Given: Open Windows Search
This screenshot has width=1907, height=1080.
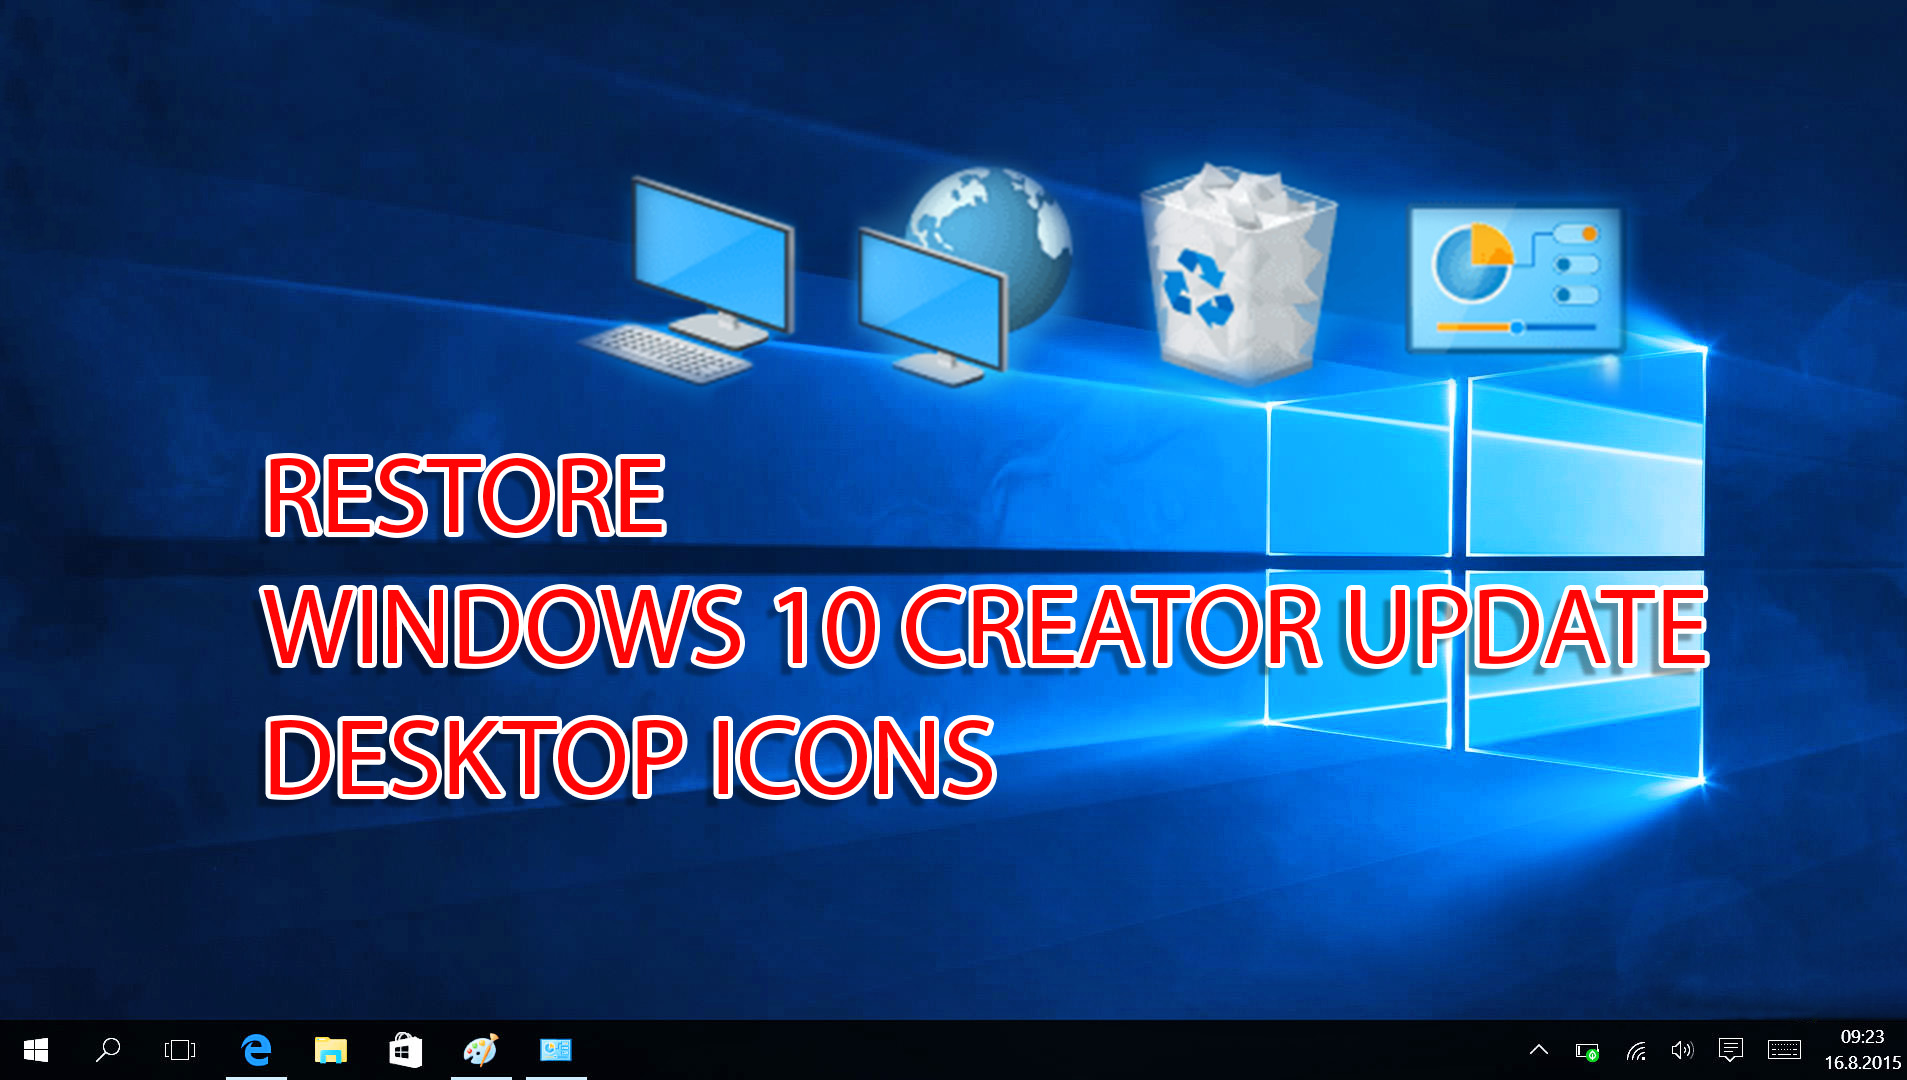Looking at the screenshot, I should pyautogui.click(x=108, y=1051).
